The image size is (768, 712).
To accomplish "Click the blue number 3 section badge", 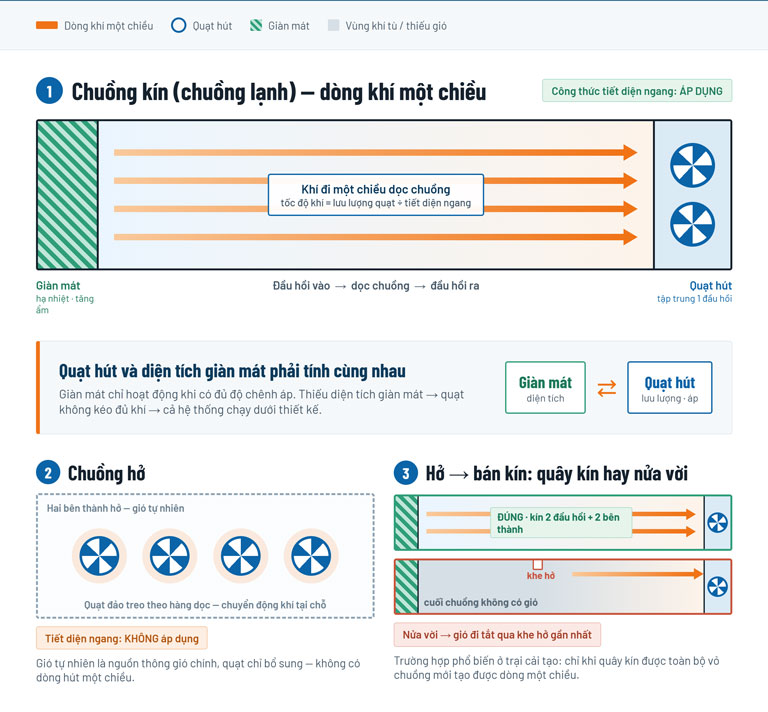I will [x=406, y=473].
